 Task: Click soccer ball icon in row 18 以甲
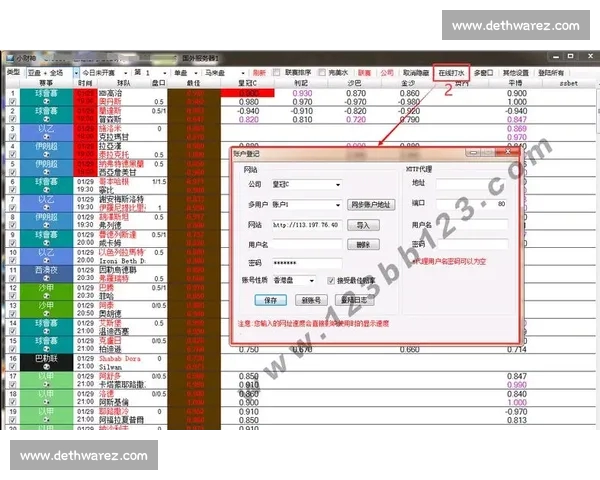(x=46, y=402)
